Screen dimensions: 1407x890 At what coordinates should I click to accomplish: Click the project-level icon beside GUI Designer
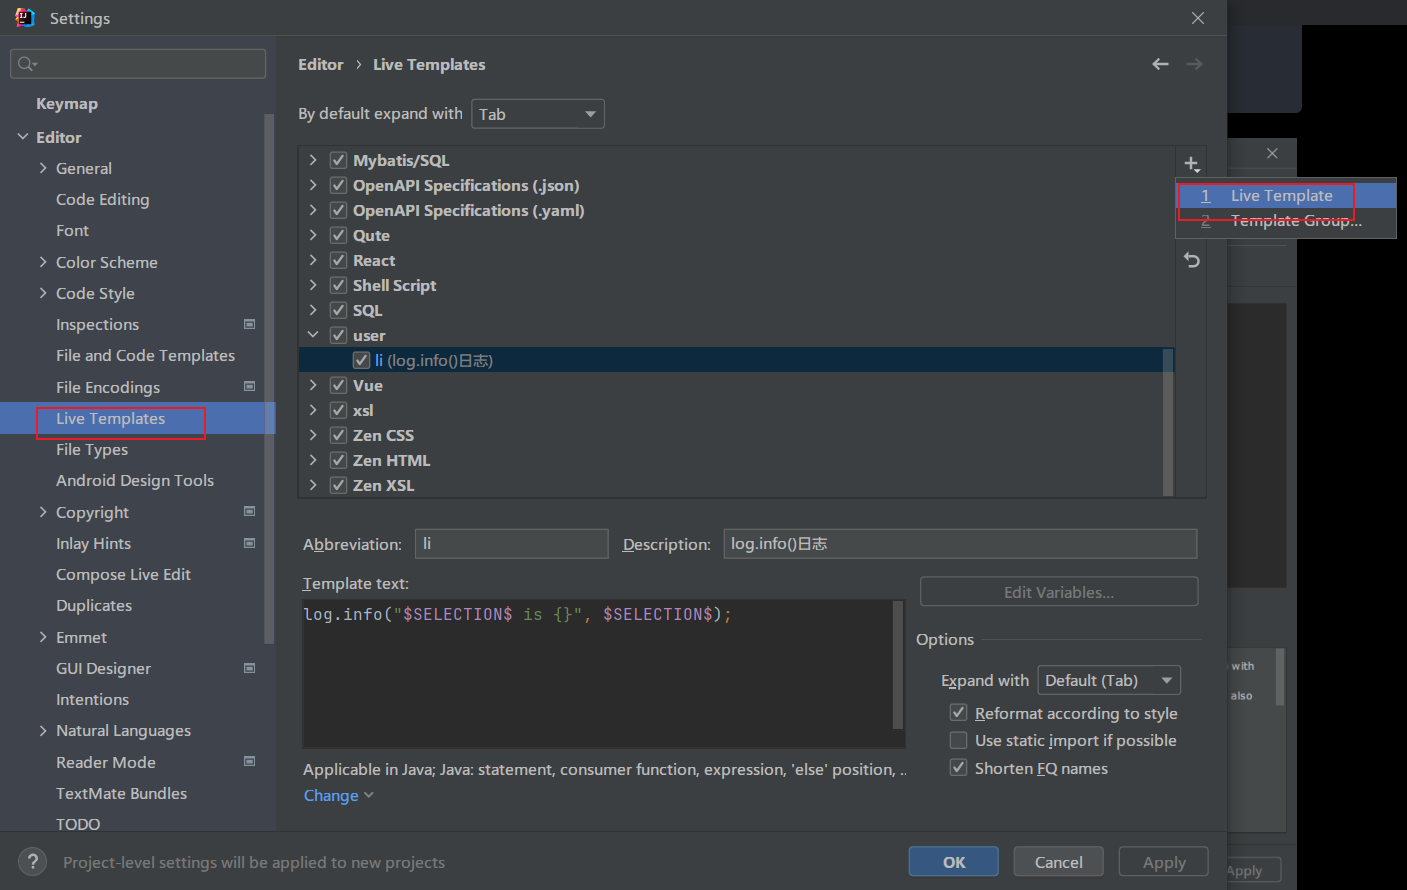(x=249, y=668)
